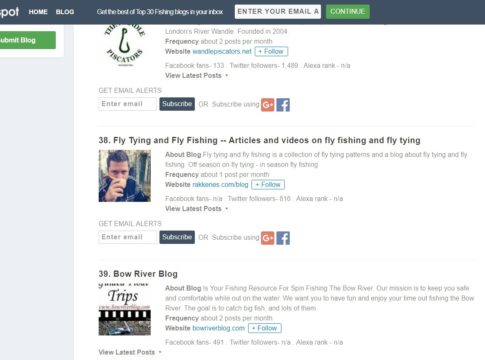The height and width of the screenshot is (360, 485).
Task: Focus the header email address field
Action: (x=278, y=12)
